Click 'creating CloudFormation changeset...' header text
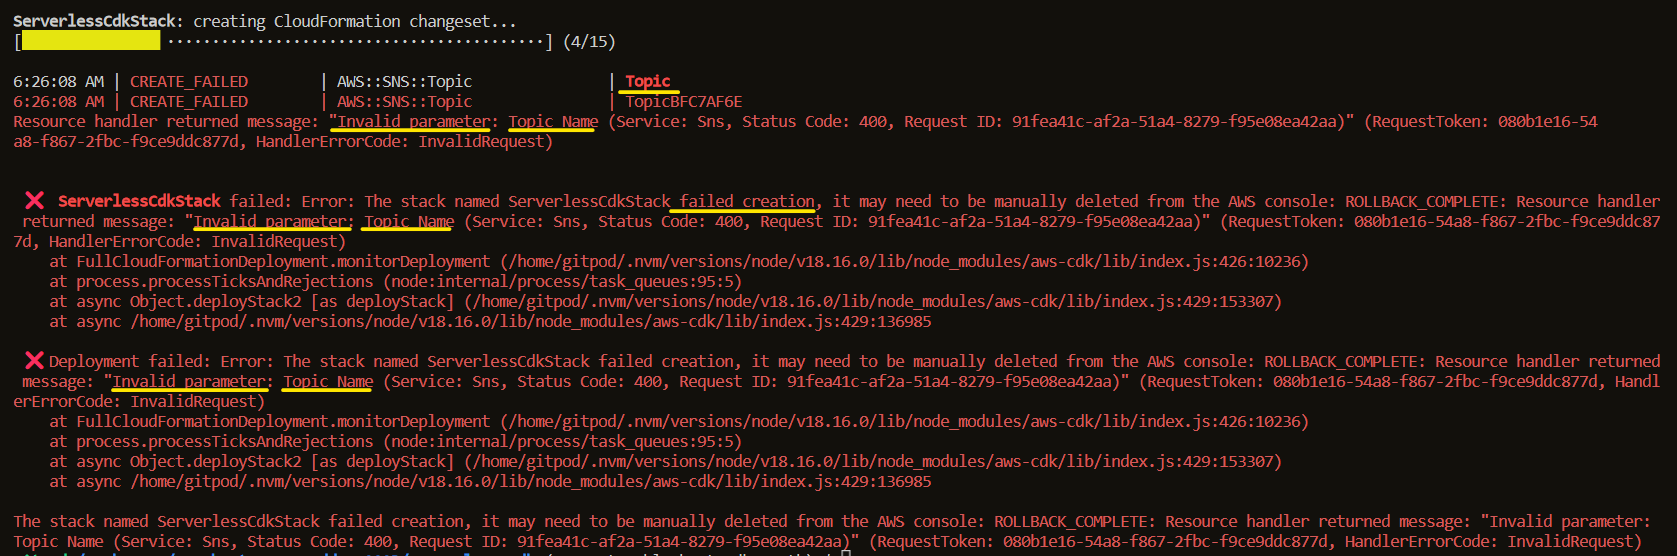 (355, 21)
